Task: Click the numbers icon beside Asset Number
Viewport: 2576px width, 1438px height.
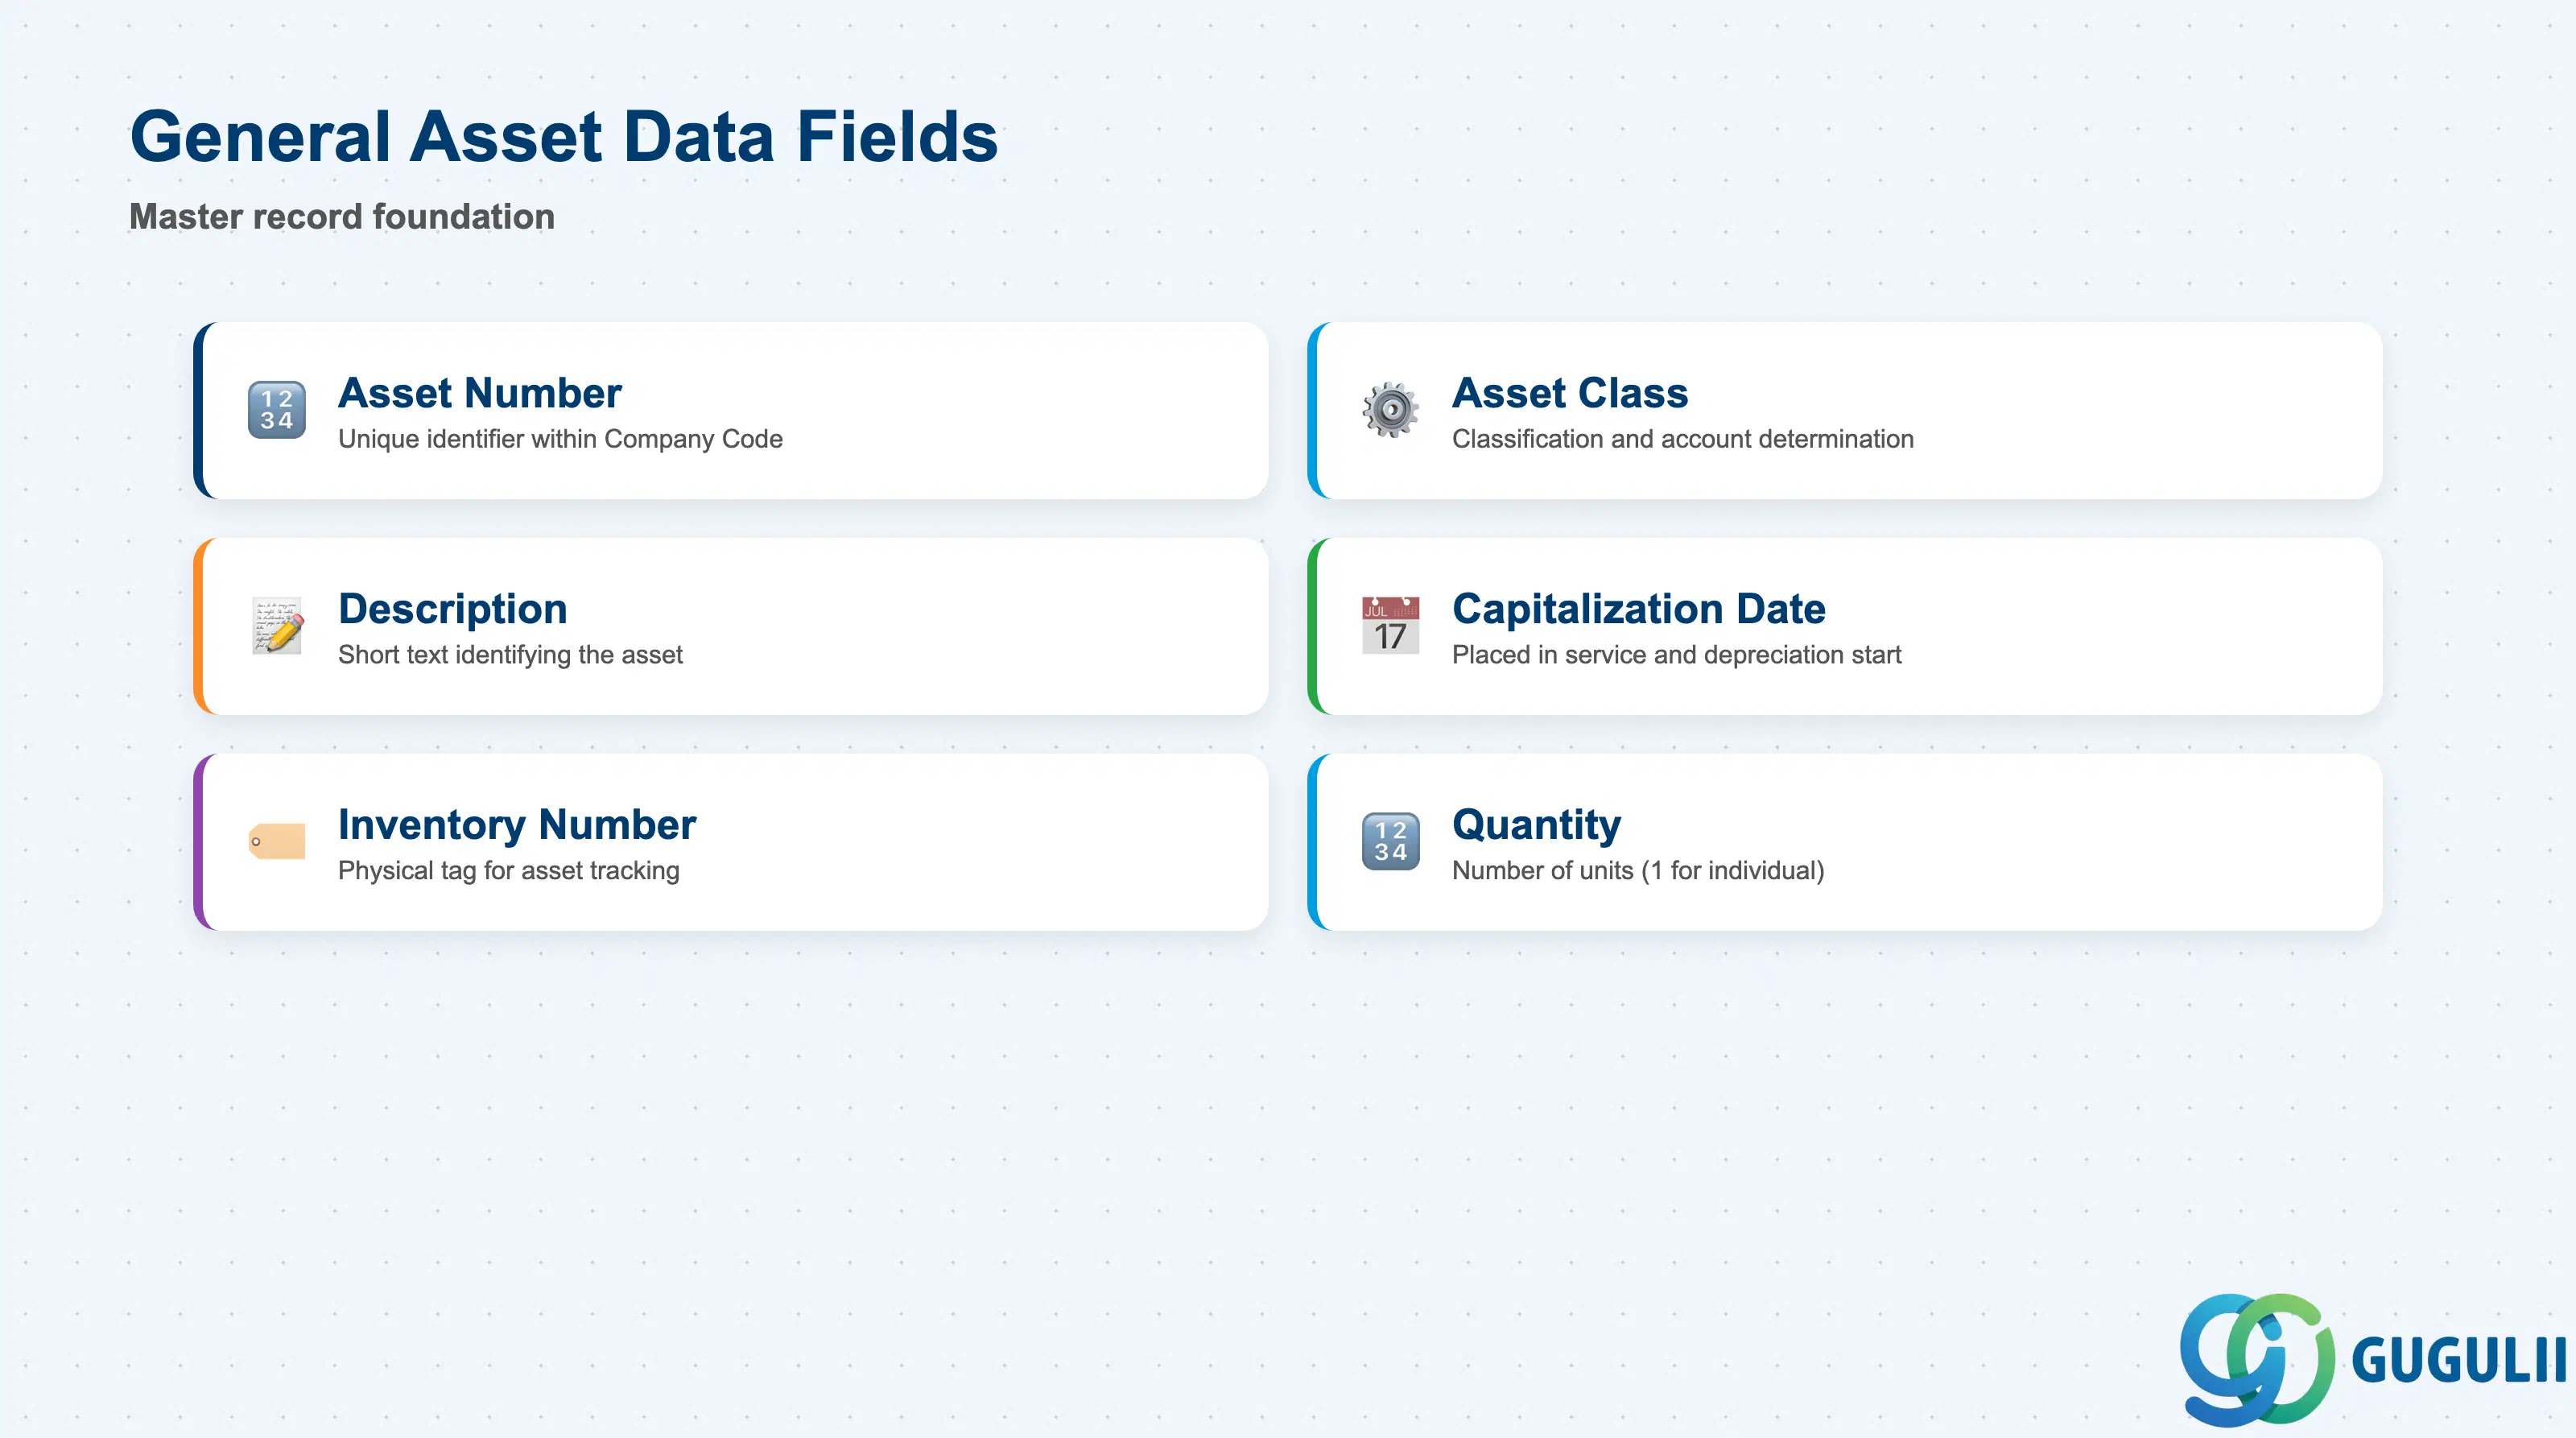Action: pos(277,410)
